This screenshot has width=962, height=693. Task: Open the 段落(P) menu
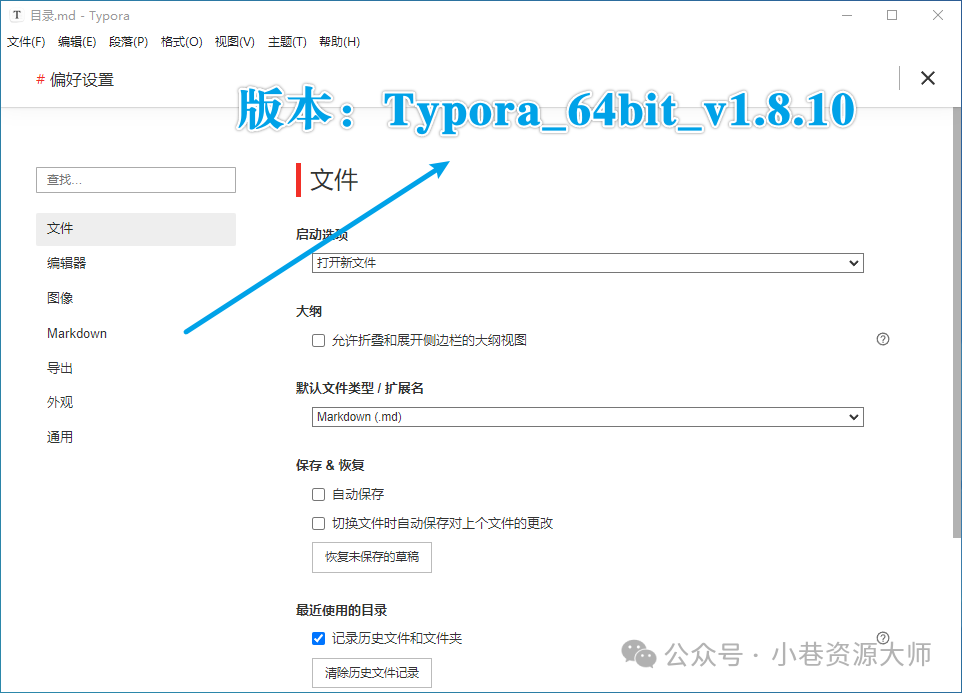pyautogui.click(x=128, y=42)
